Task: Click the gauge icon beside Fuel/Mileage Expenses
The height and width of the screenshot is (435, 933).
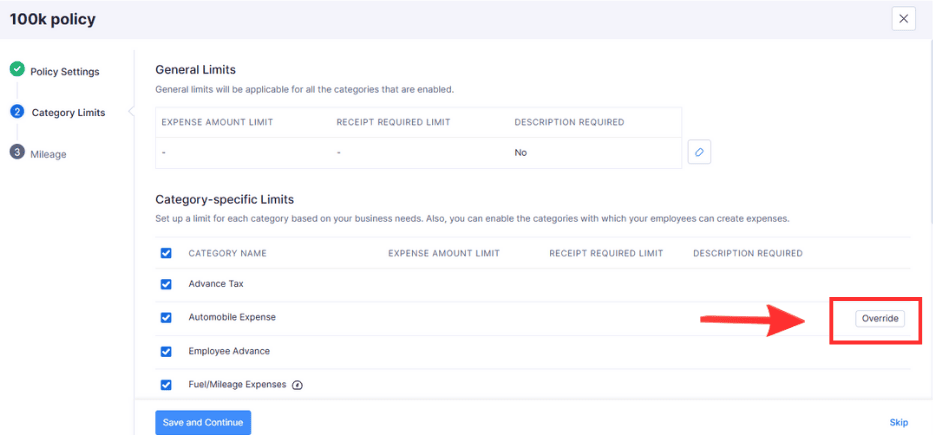Action: tap(297, 385)
